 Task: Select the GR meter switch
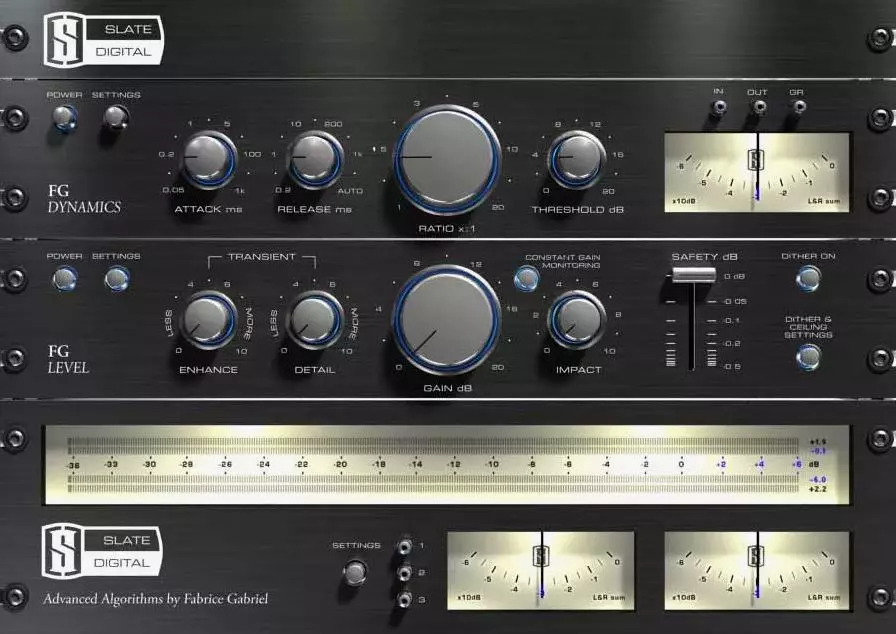[x=797, y=106]
